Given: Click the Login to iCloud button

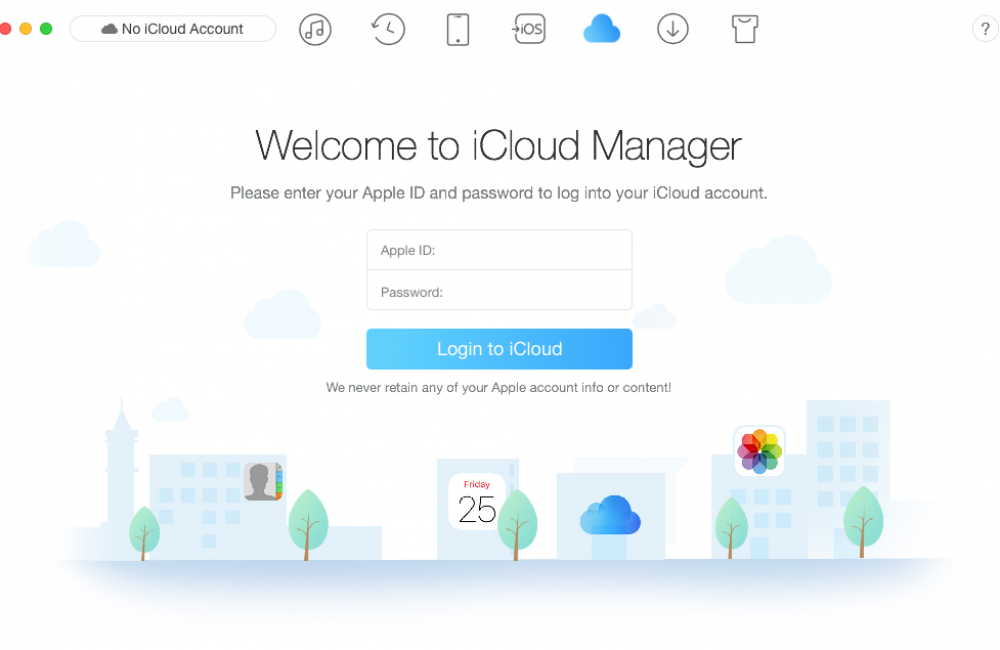Looking at the screenshot, I should click(499, 349).
